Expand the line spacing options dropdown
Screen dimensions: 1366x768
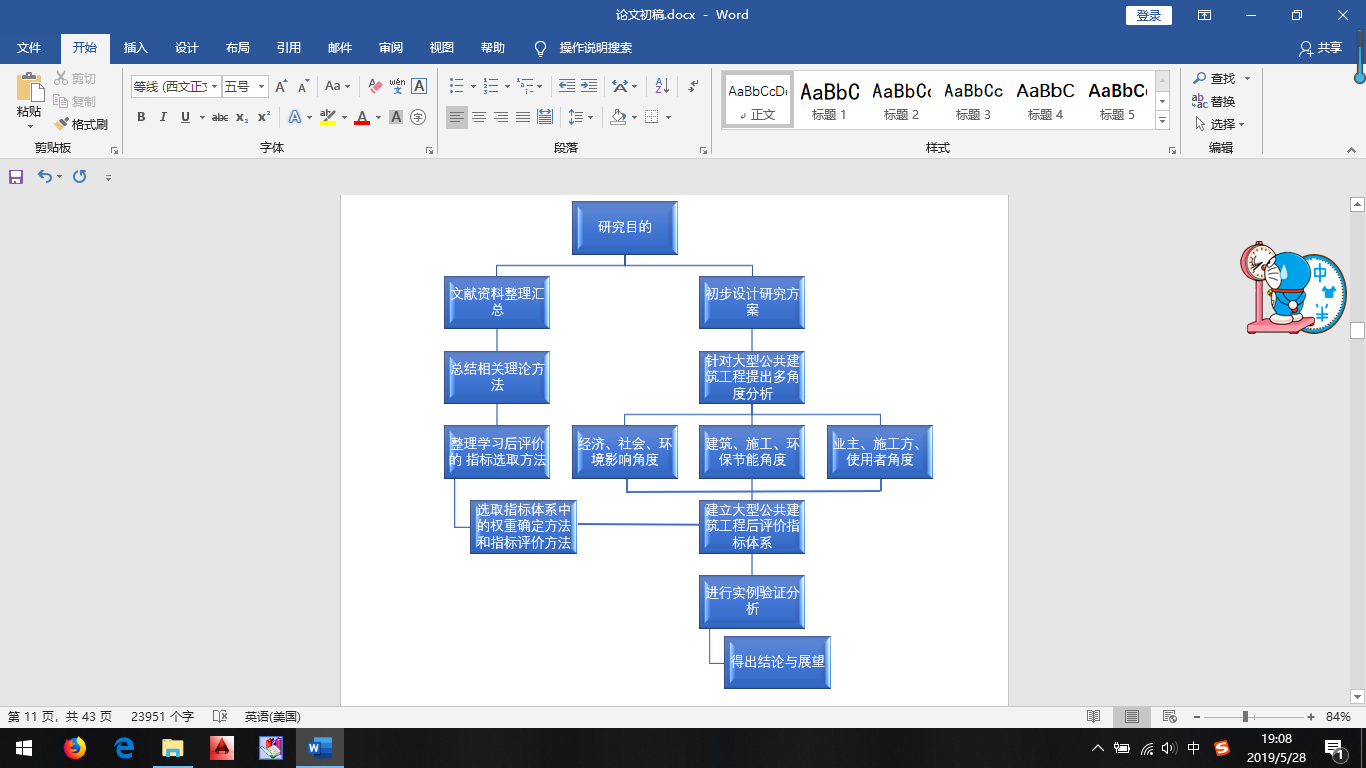591,117
